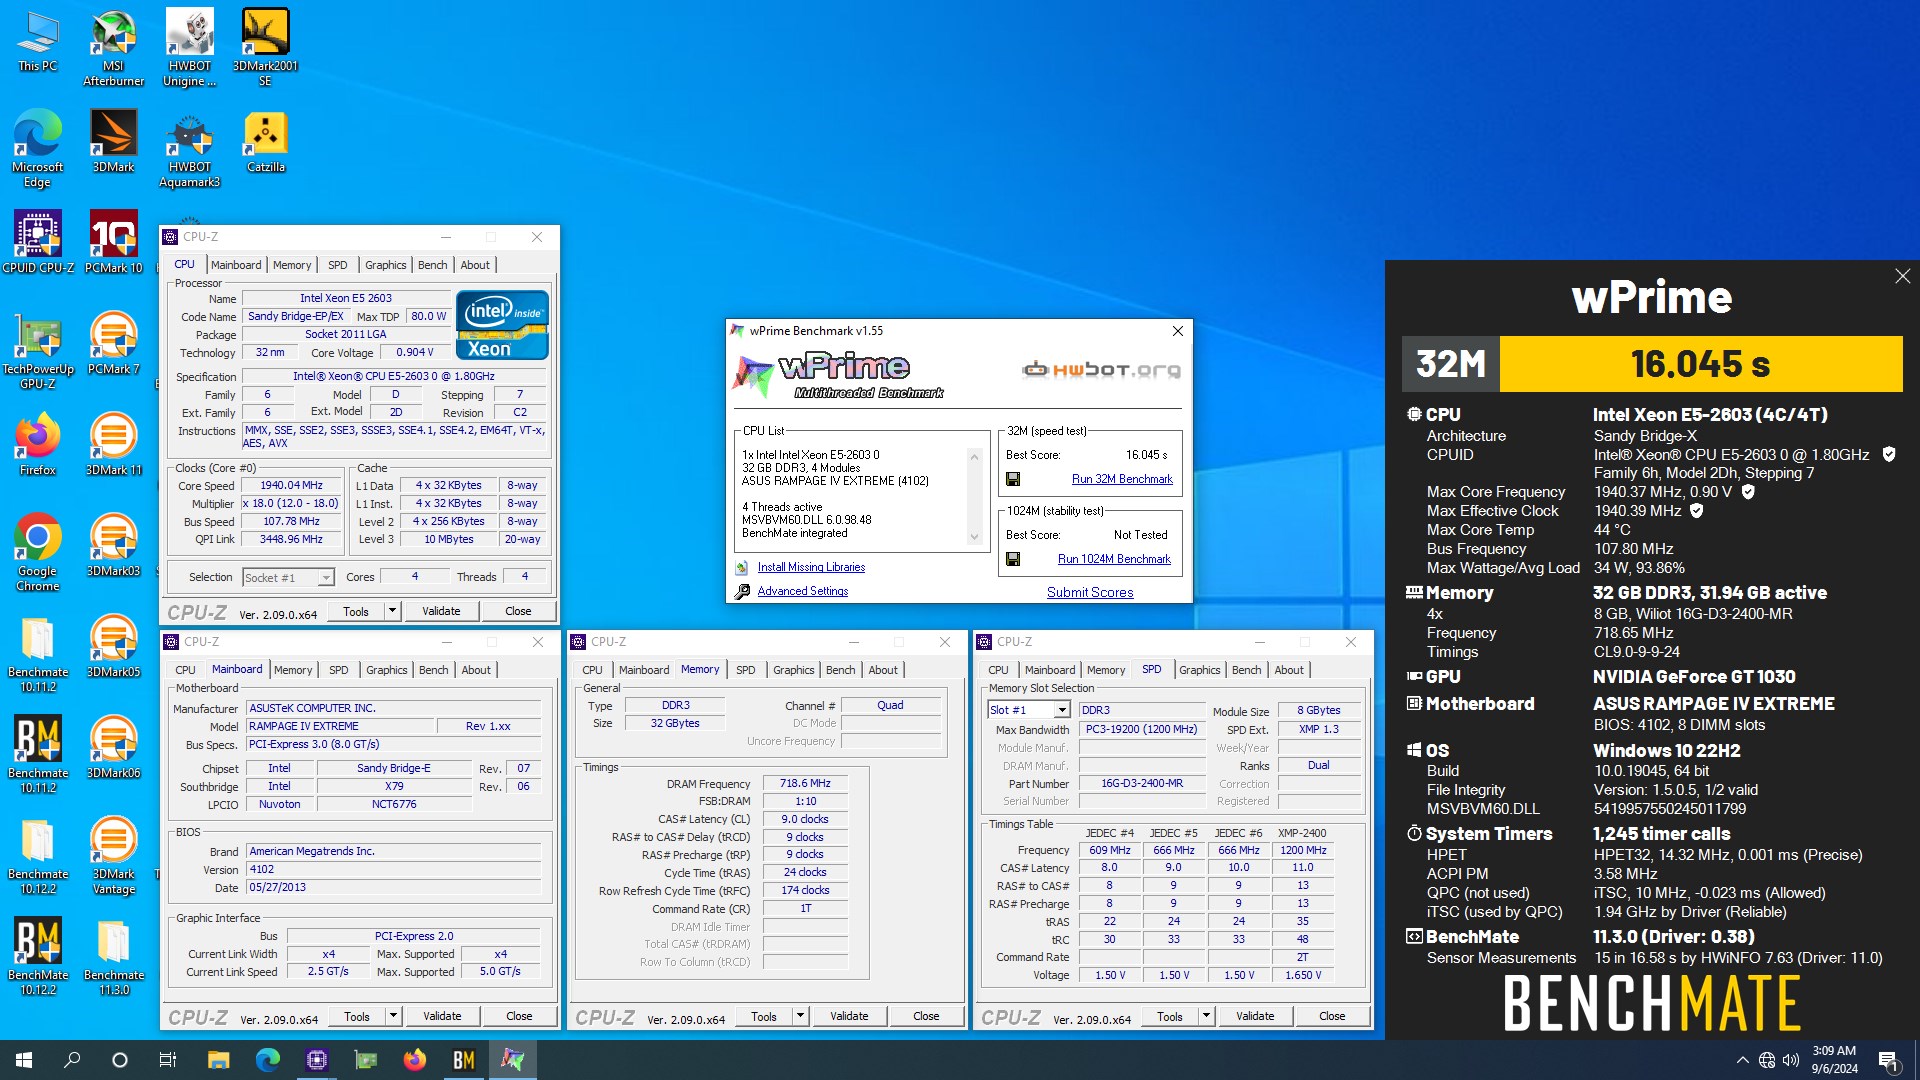The height and width of the screenshot is (1080, 1920).
Task: Open Firefox desktop shortcut
Action: [x=38, y=444]
